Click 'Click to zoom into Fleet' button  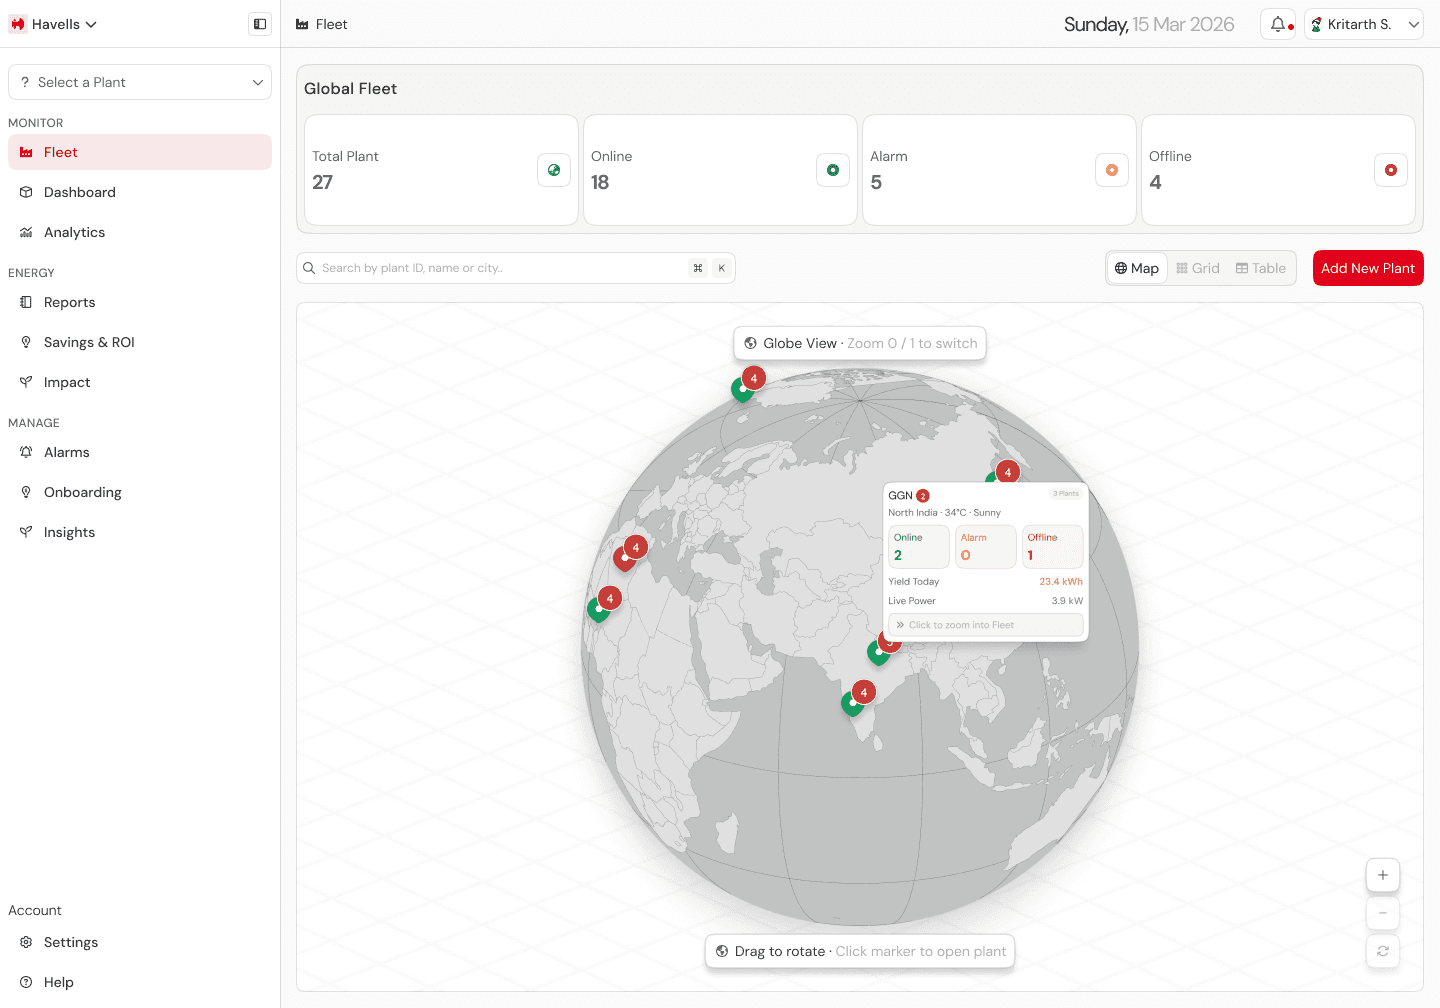(986, 625)
